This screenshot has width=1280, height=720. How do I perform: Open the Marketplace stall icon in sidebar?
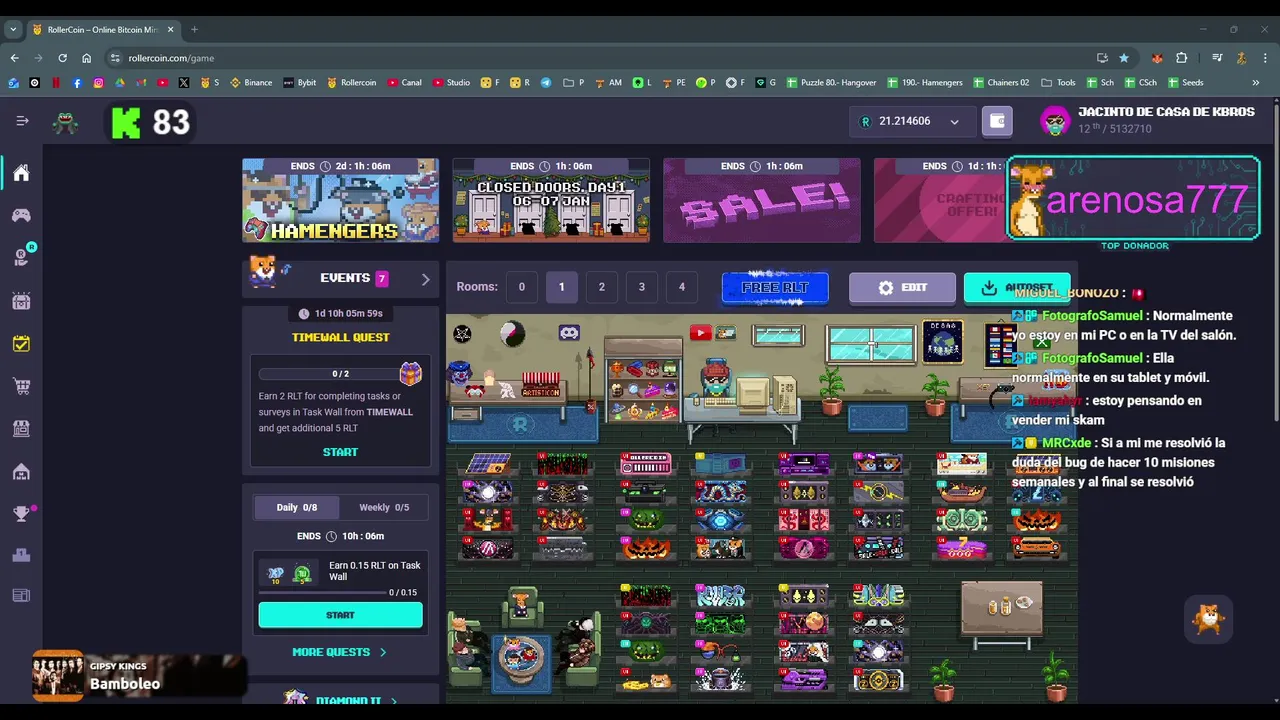[21, 428]
